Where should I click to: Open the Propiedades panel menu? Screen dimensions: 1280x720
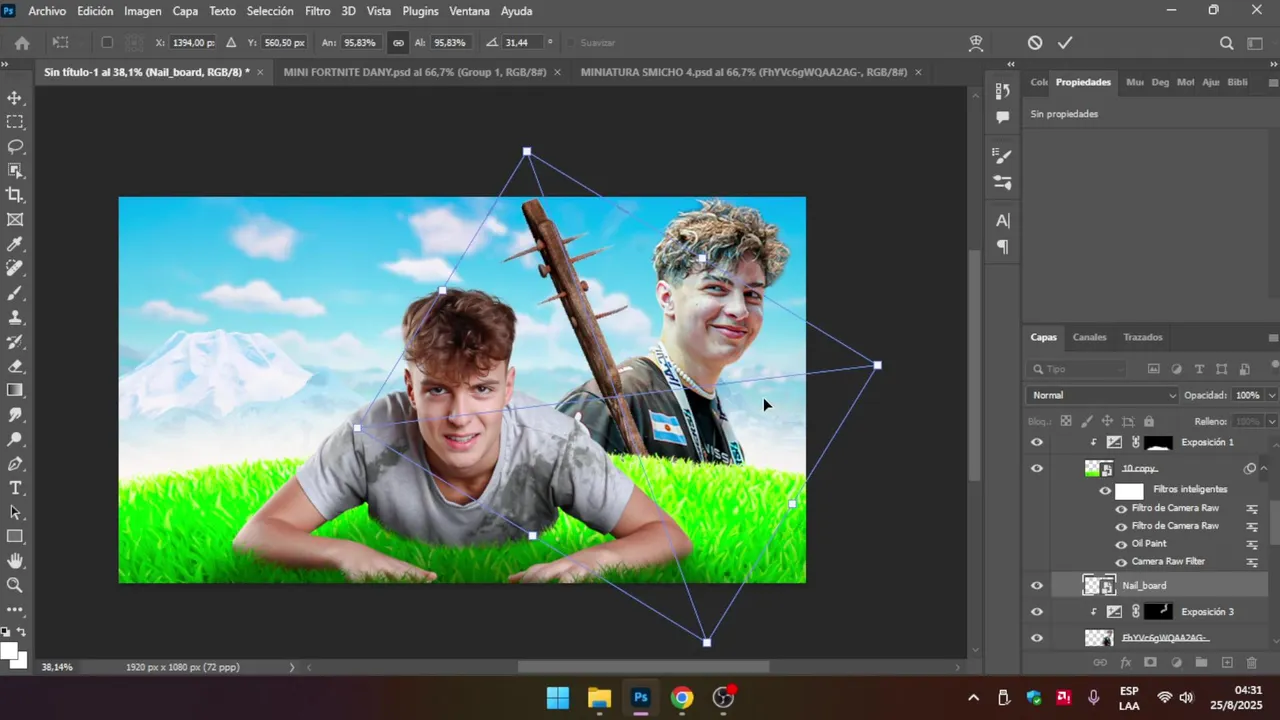pos(1272,83)
